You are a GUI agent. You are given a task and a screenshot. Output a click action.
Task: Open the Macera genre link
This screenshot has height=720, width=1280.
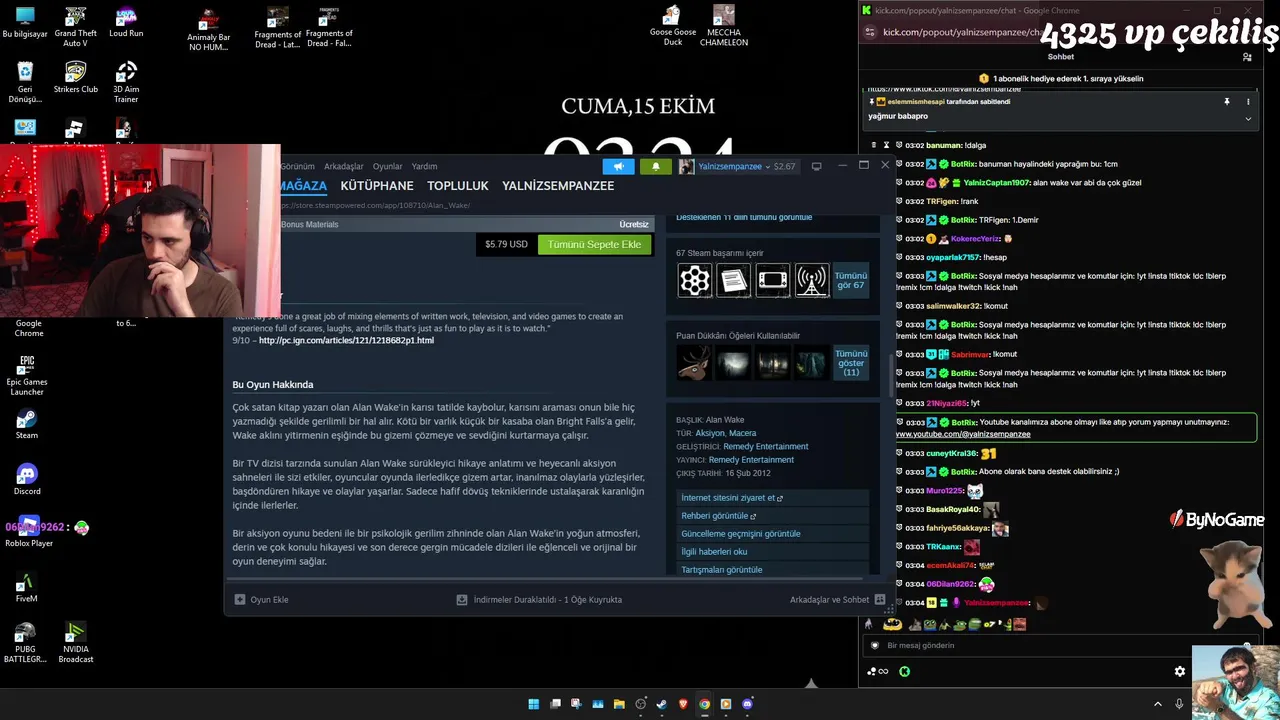pyautogui.click(x=743, y=433)
